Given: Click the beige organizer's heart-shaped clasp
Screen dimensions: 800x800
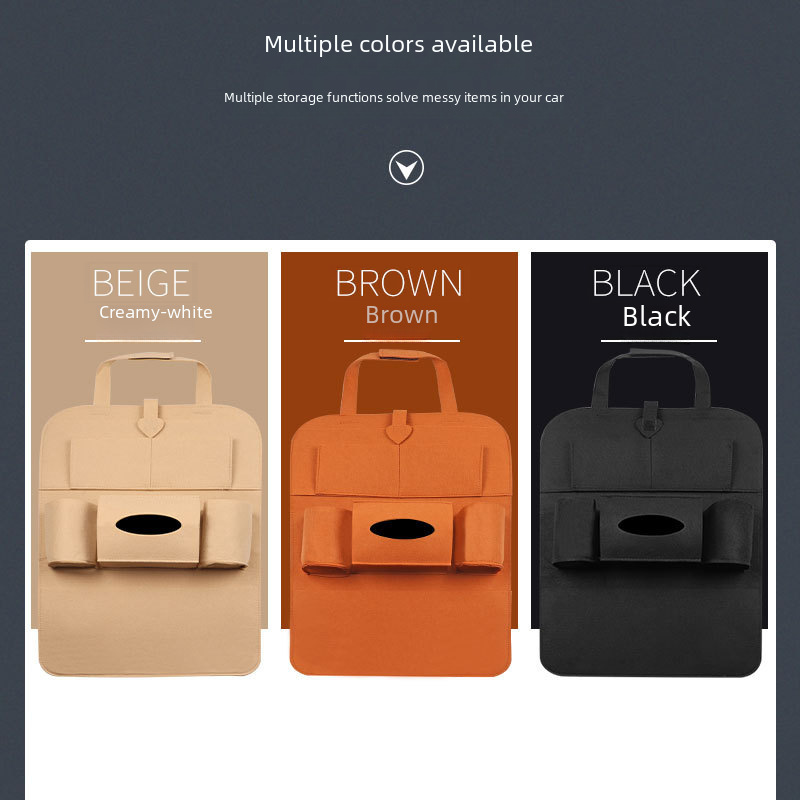Looking at the screenshot, I should click(151, 419).
